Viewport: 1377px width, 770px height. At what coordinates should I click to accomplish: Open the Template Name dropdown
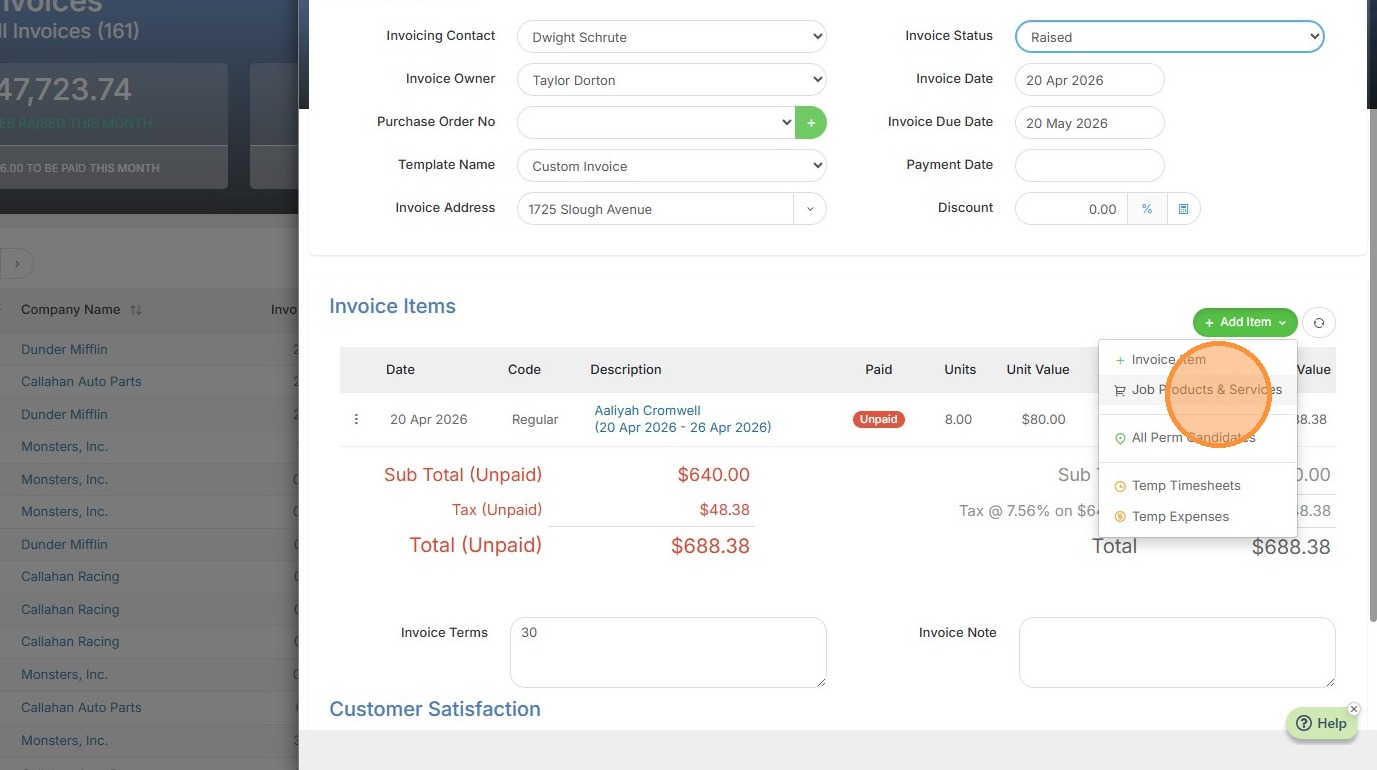point(671,166)
